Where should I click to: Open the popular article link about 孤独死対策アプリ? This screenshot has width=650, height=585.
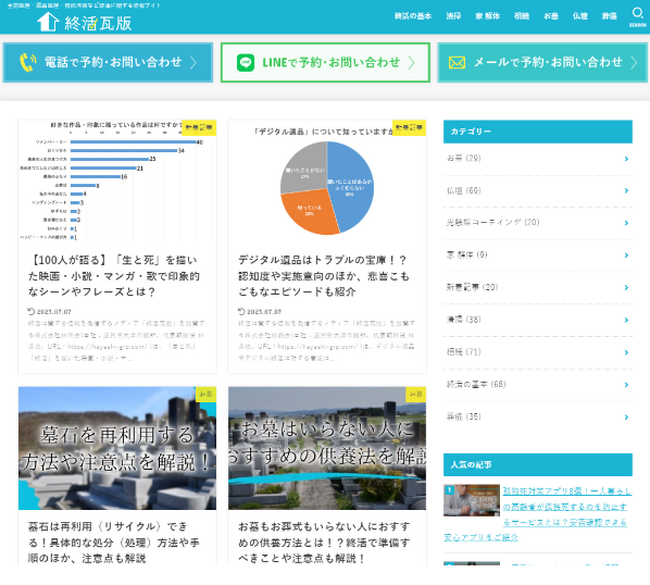pos(538,514)
